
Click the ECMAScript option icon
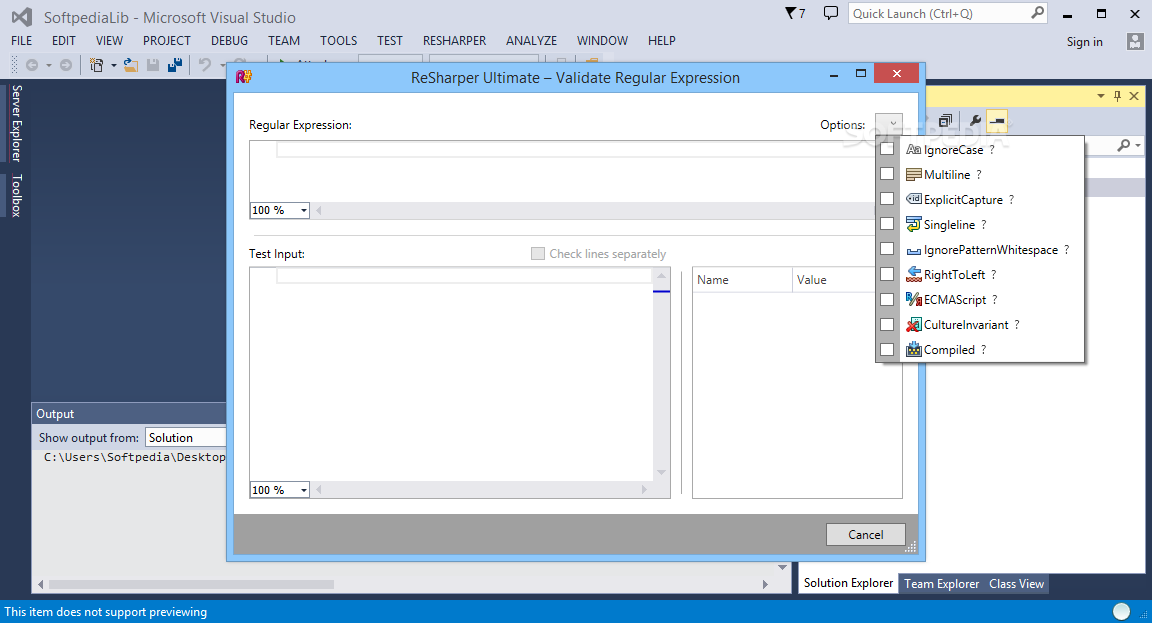(913, 299)
